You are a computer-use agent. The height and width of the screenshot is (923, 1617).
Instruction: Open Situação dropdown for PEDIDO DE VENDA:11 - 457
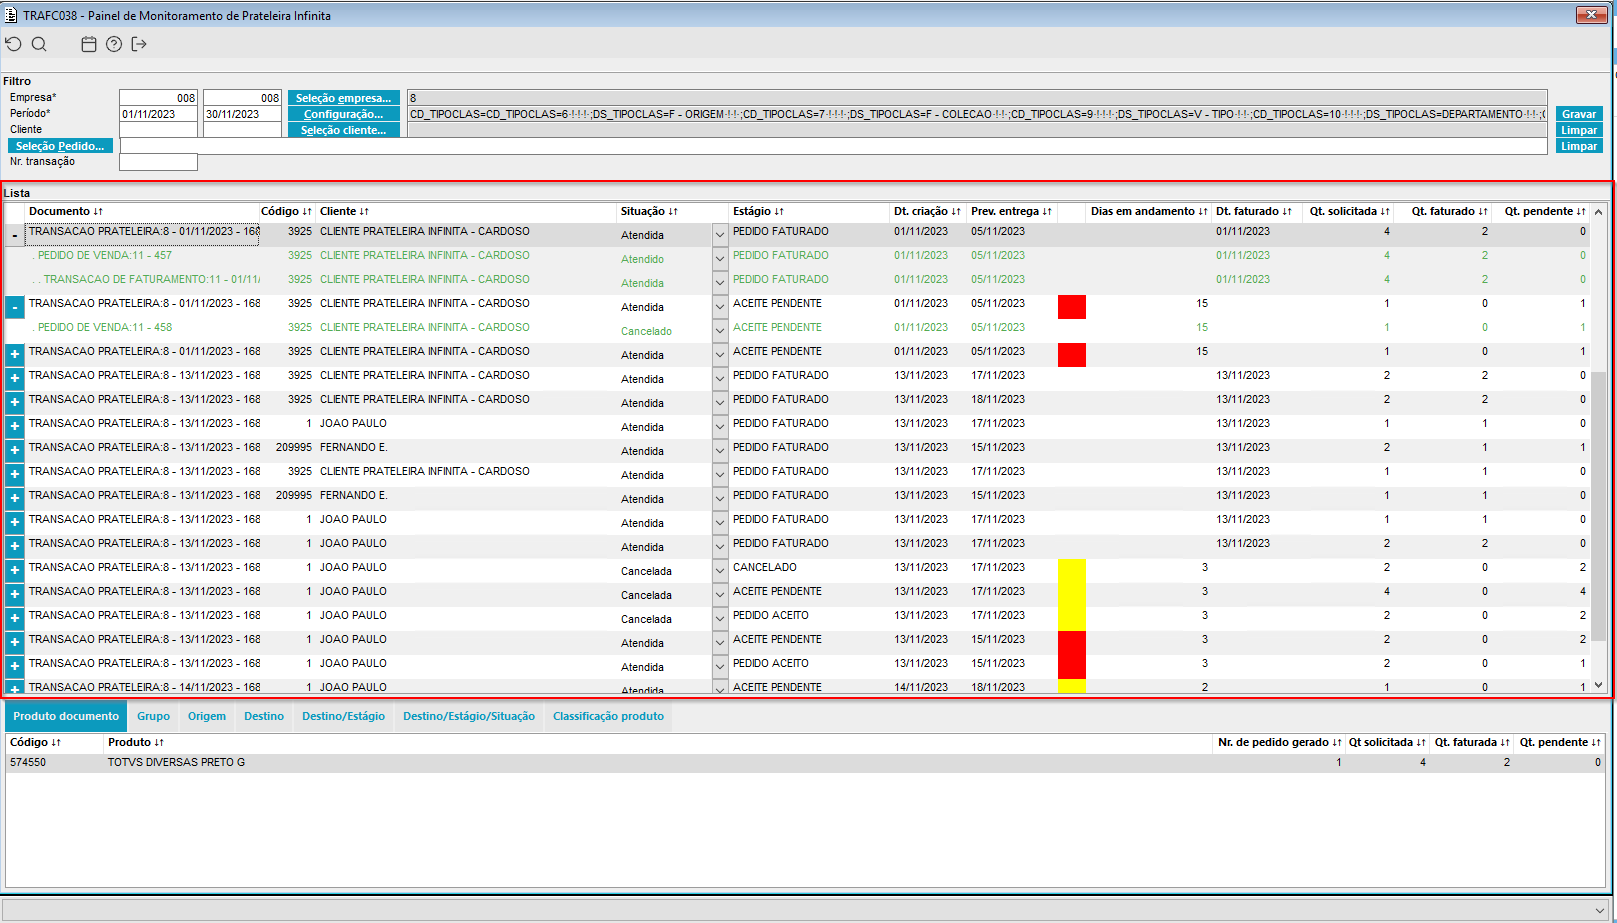(720, 259)
